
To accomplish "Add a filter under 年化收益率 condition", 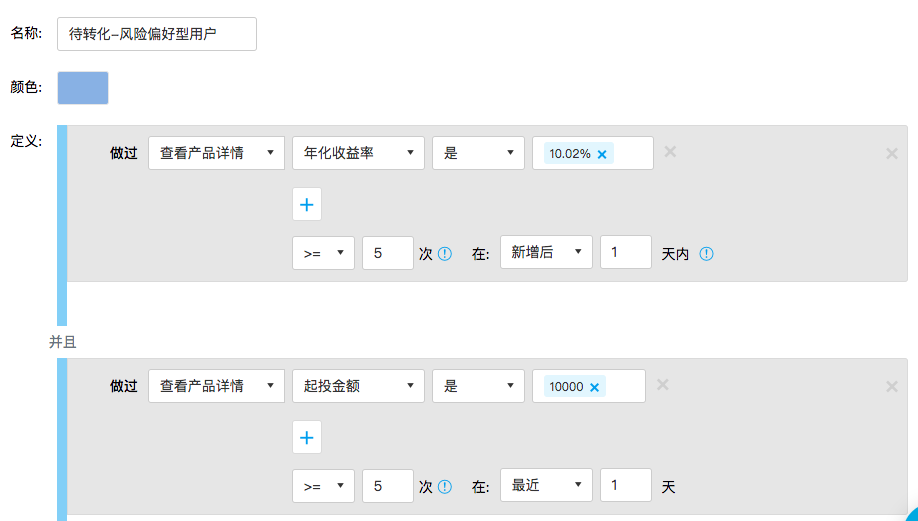I will [307, 204].
